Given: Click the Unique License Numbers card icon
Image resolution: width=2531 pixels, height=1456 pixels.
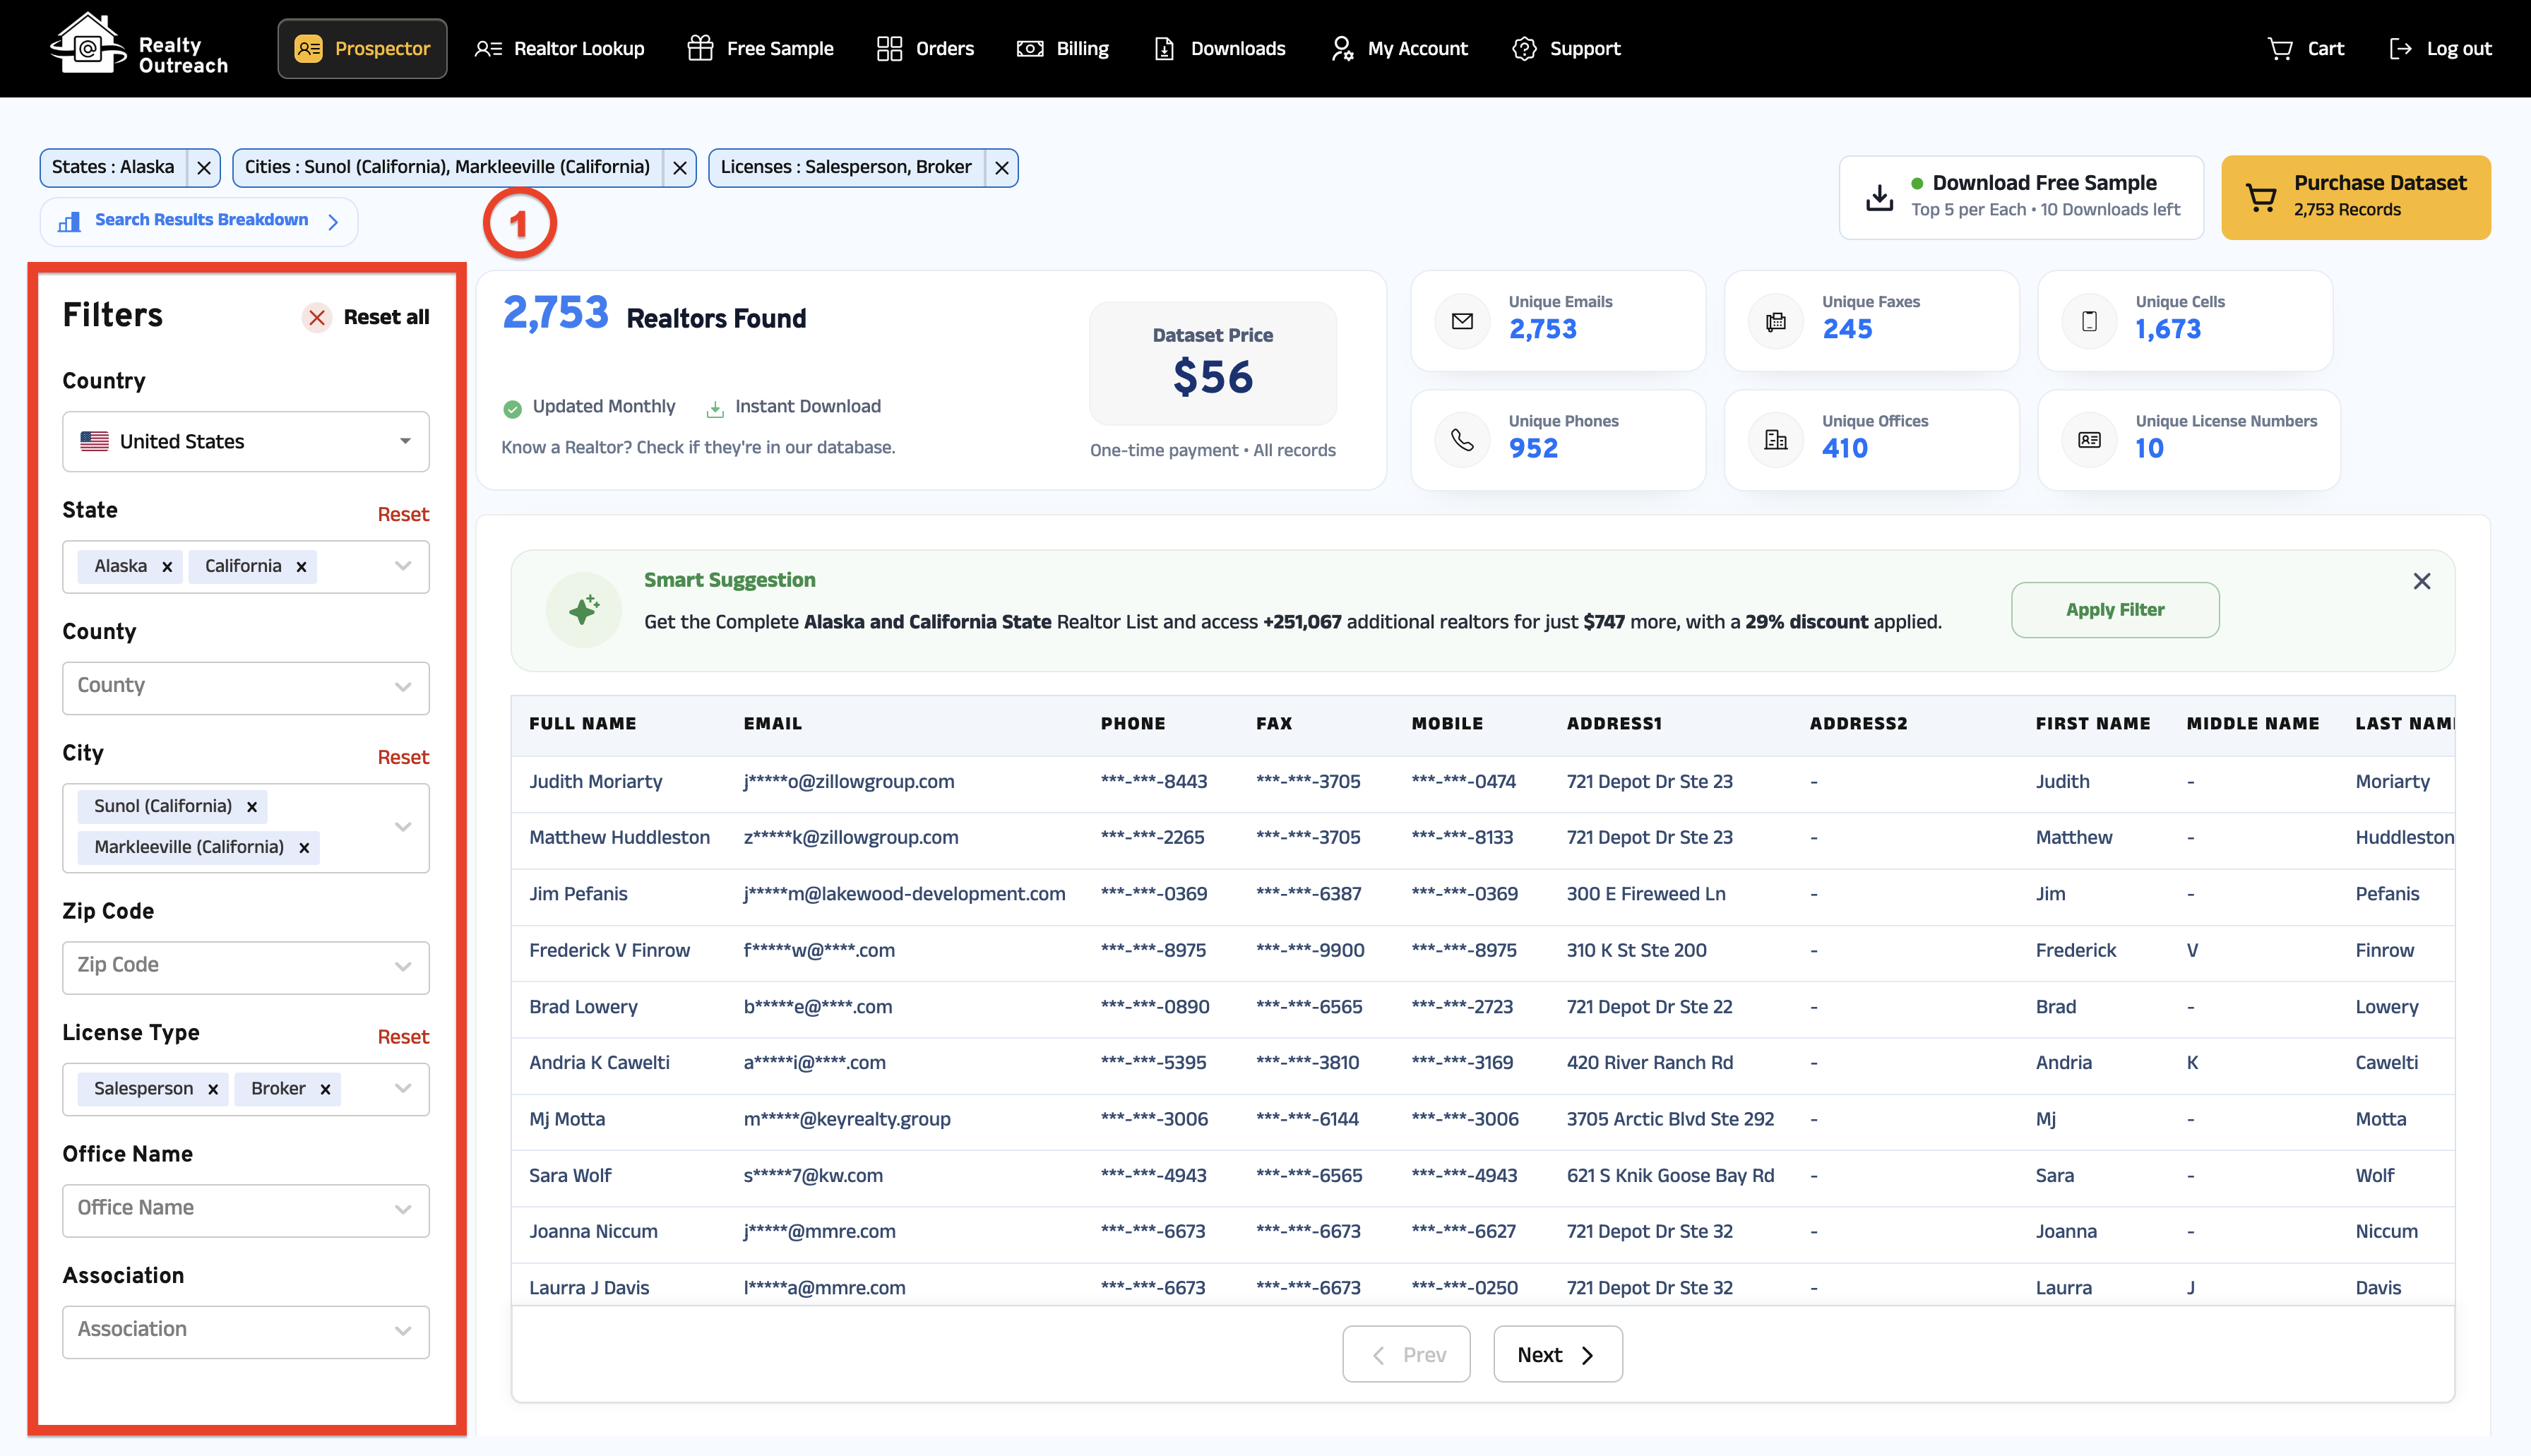Looking at the screenshot, I should 2089,440.
